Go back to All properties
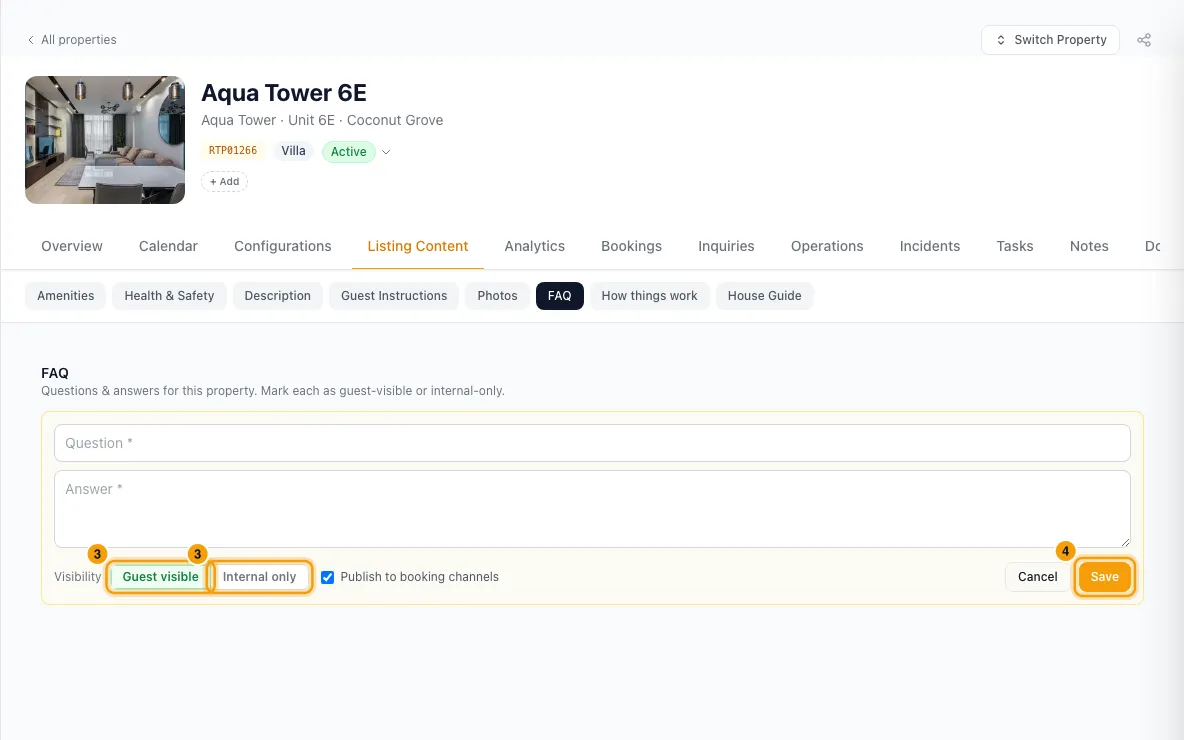 coord(72,40)
